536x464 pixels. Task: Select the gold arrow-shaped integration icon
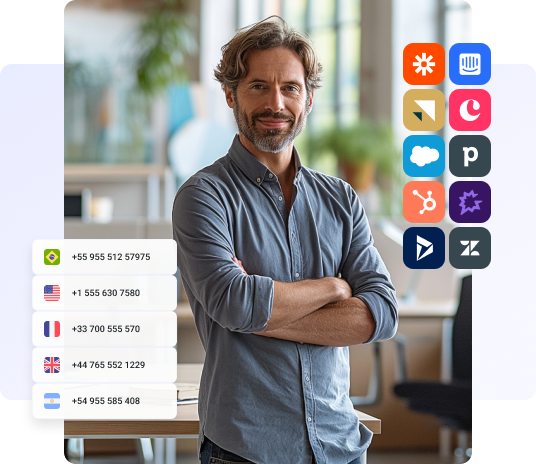(424, 110)
